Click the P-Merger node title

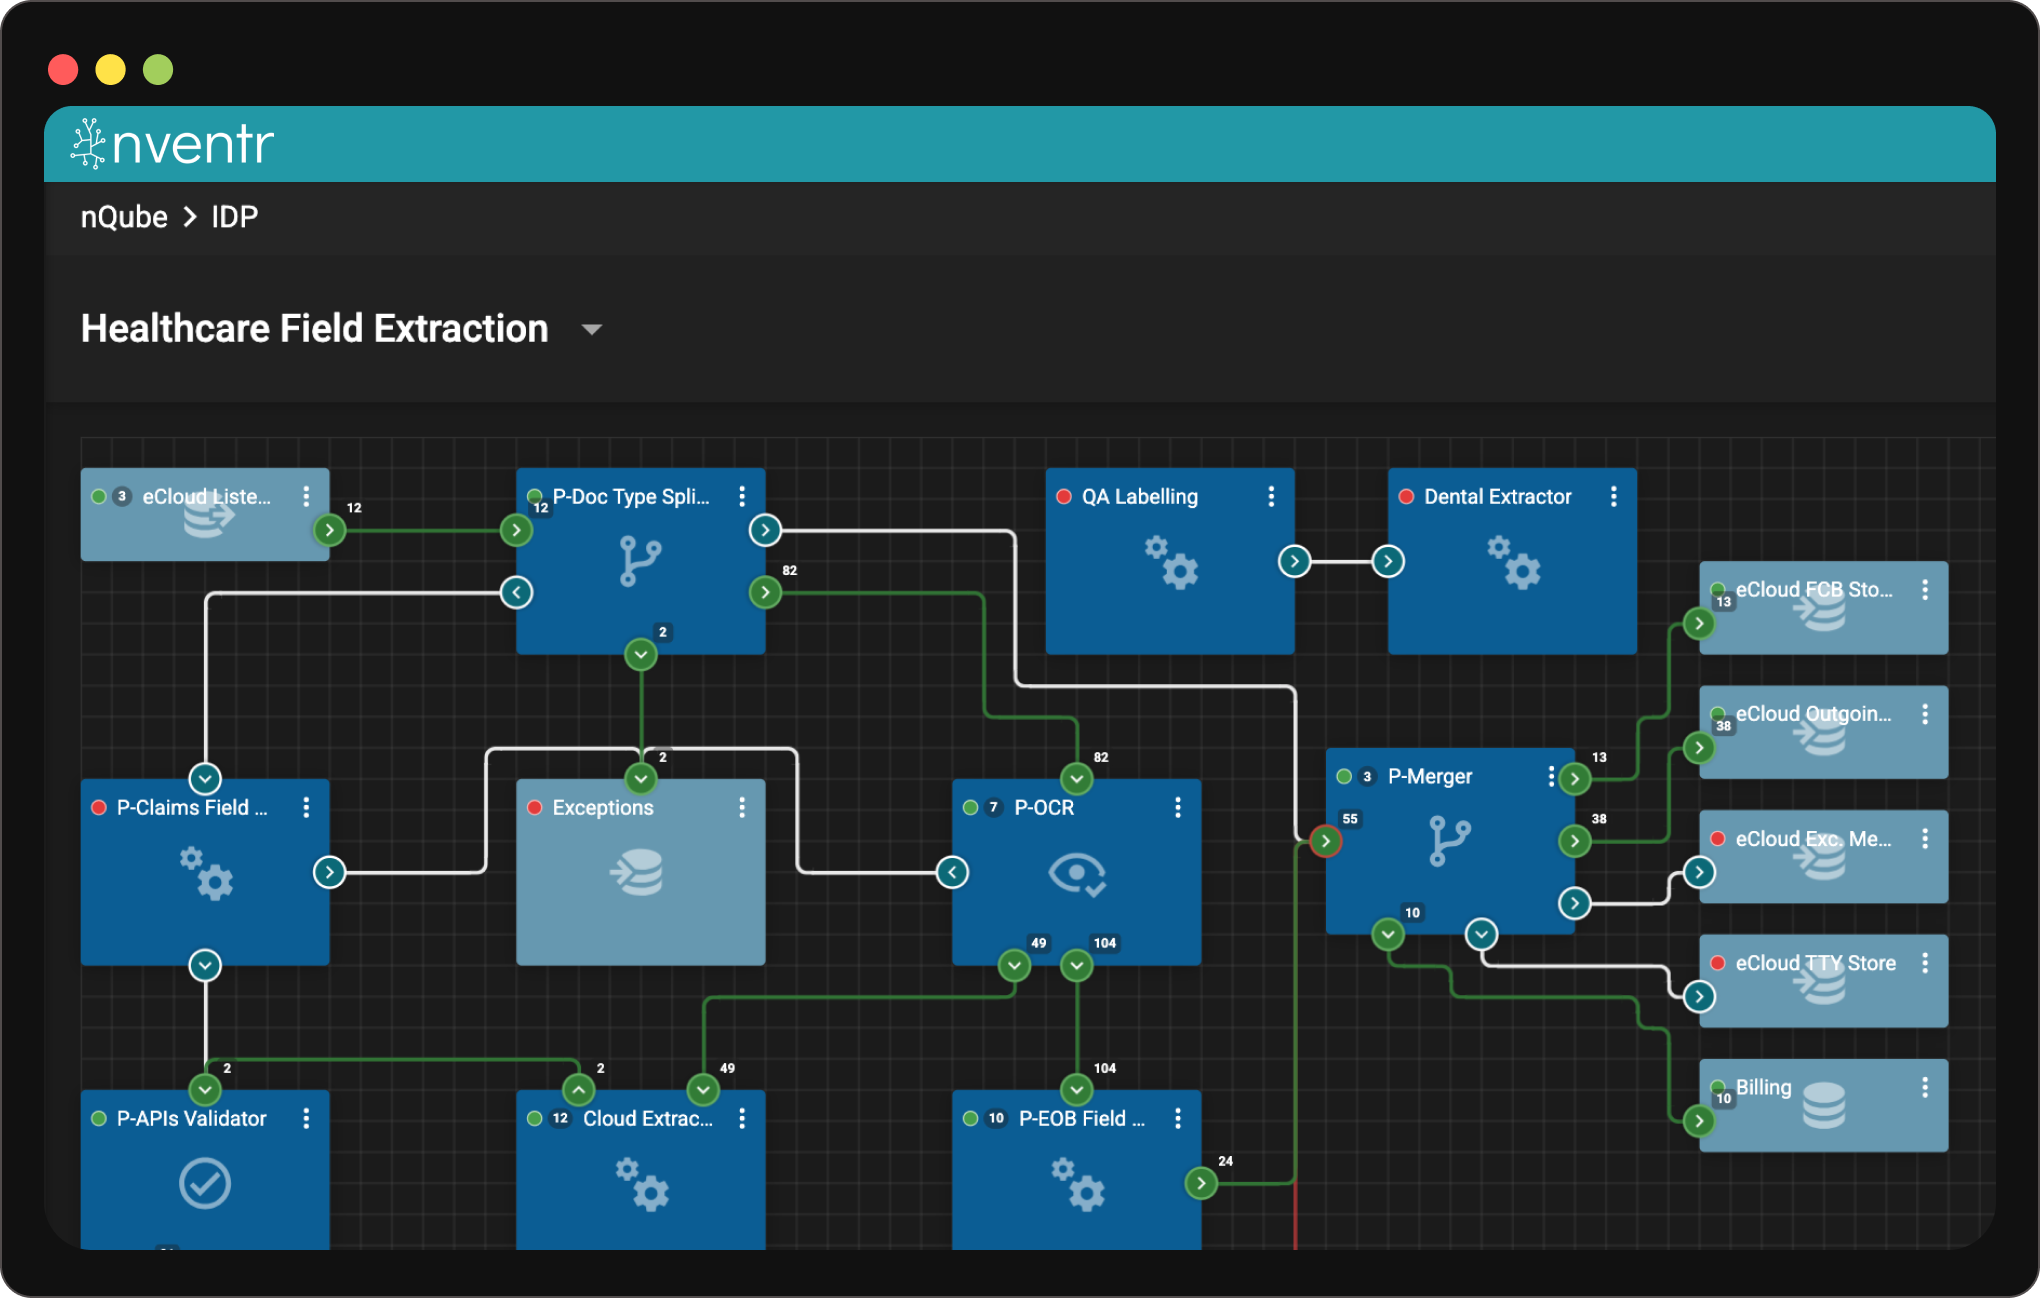pos(1430,776)
